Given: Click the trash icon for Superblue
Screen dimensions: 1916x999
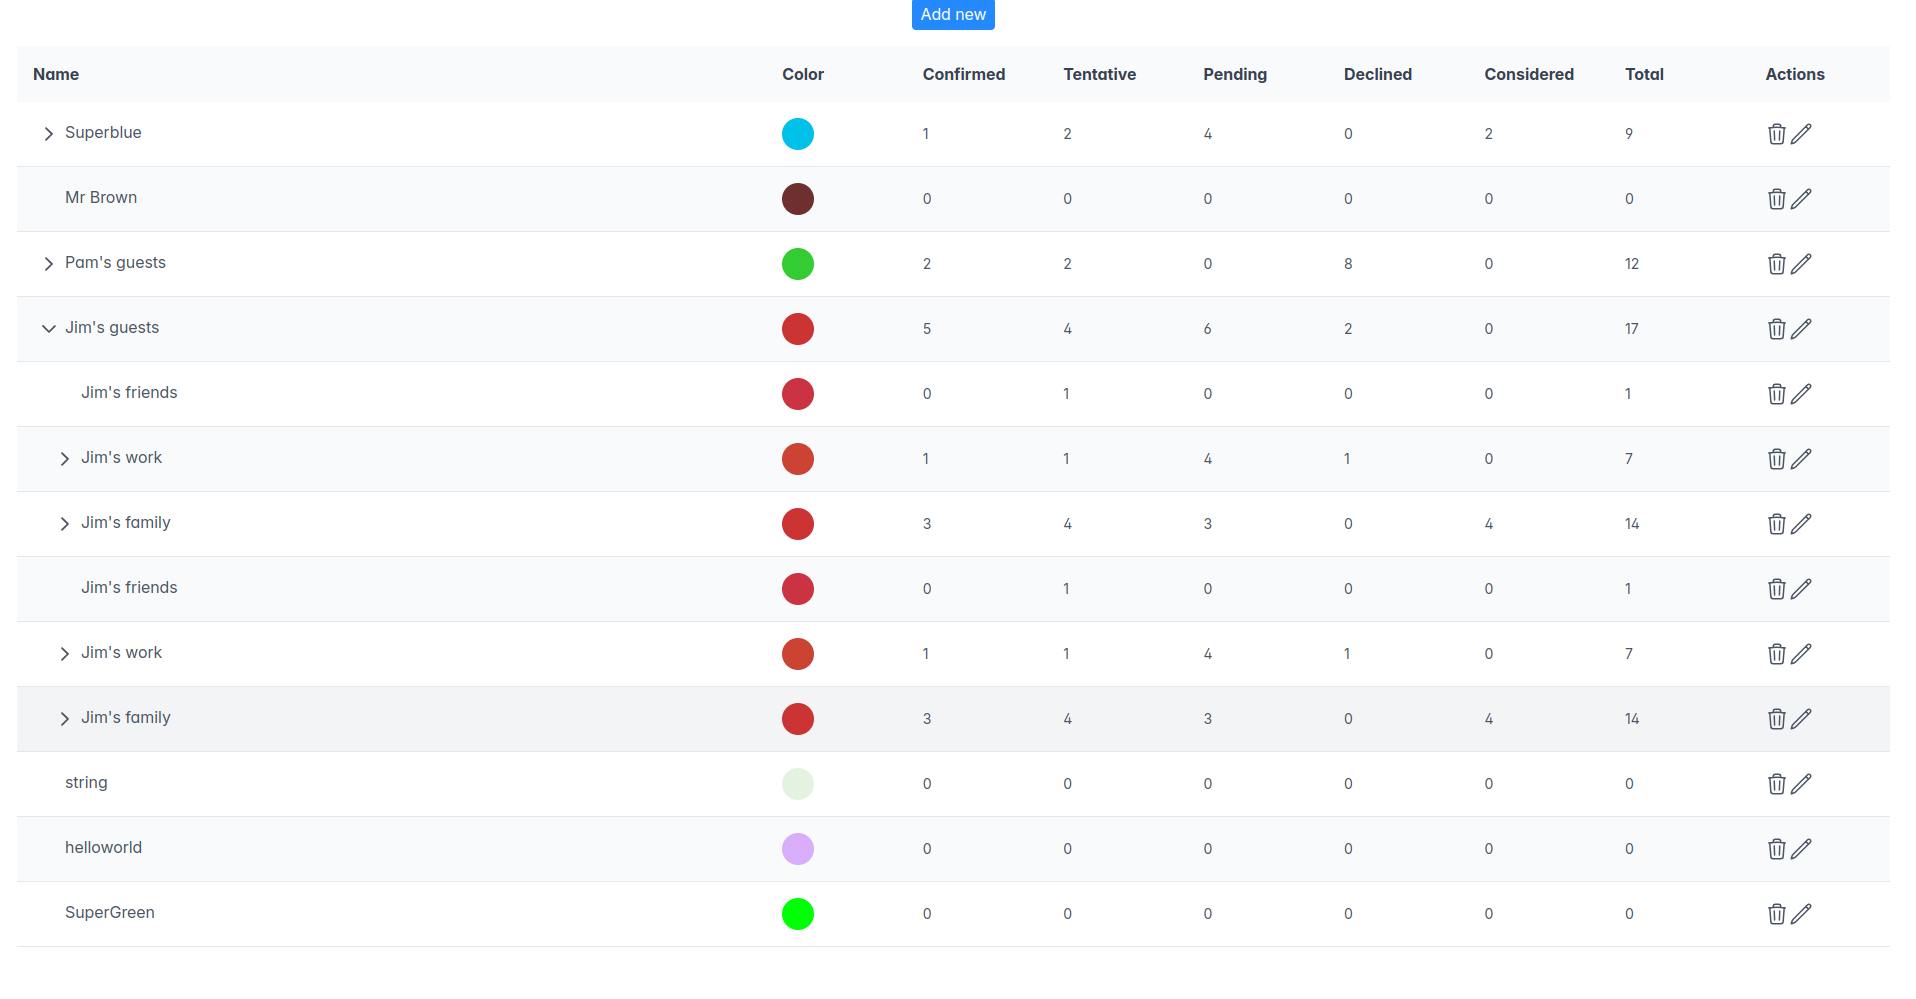Looking at the screenshot, I should [x=1776, y=134].
